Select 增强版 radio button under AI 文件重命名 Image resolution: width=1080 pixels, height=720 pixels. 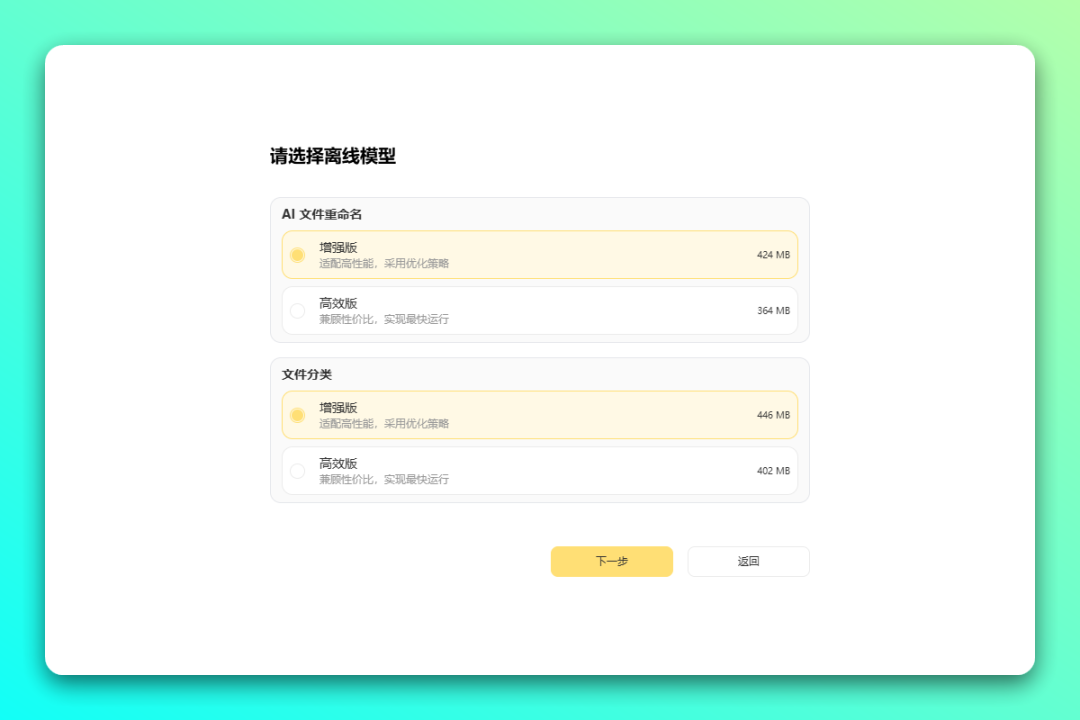(297, 255)
